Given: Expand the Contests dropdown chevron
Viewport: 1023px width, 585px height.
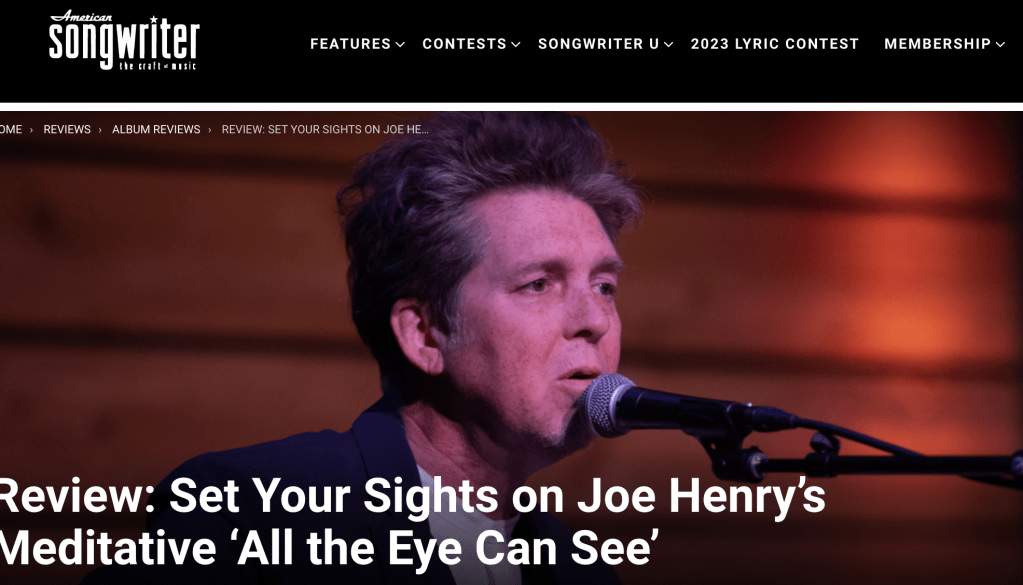Looking at the screenshot, I should tap(516, 44).
